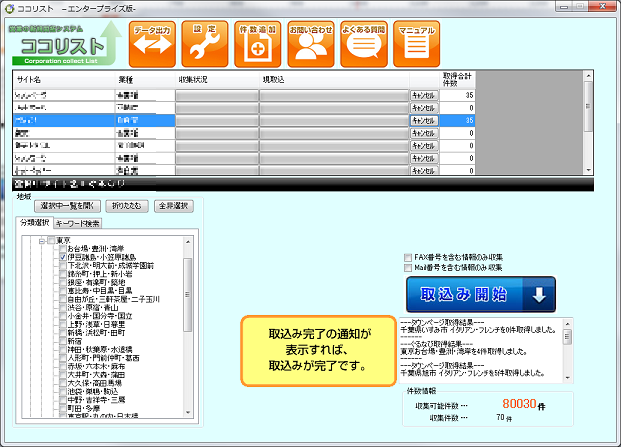
Task: Click region tree scrollbar up arrow
Action: [x=188, y=242]
